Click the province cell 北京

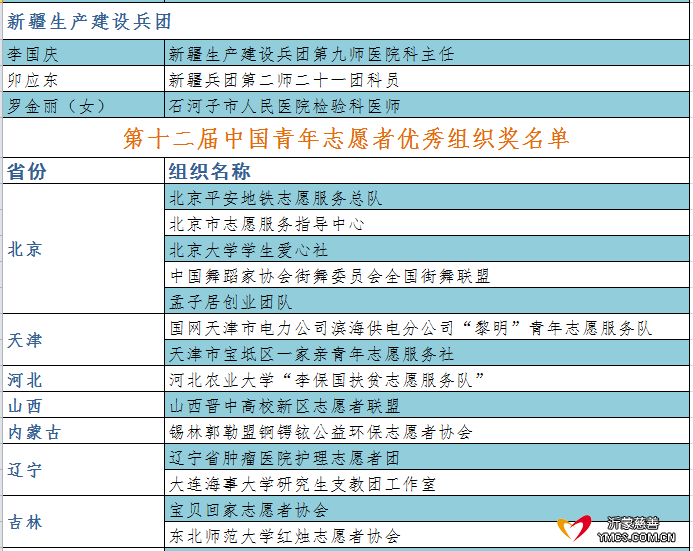84,249
